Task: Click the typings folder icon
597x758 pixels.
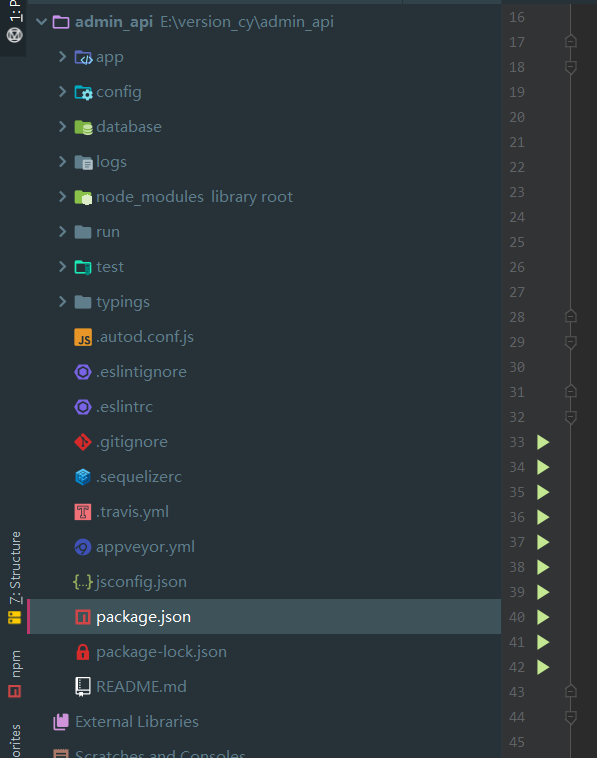Action: point(83,302)
